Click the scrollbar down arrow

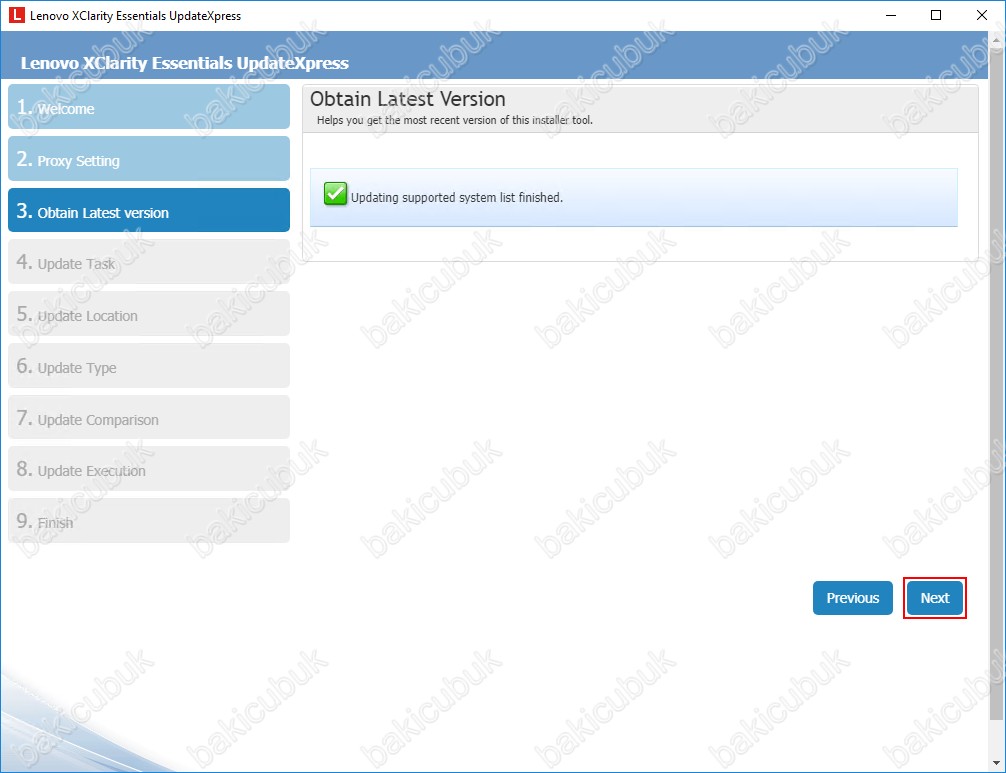tap(996, 763)
